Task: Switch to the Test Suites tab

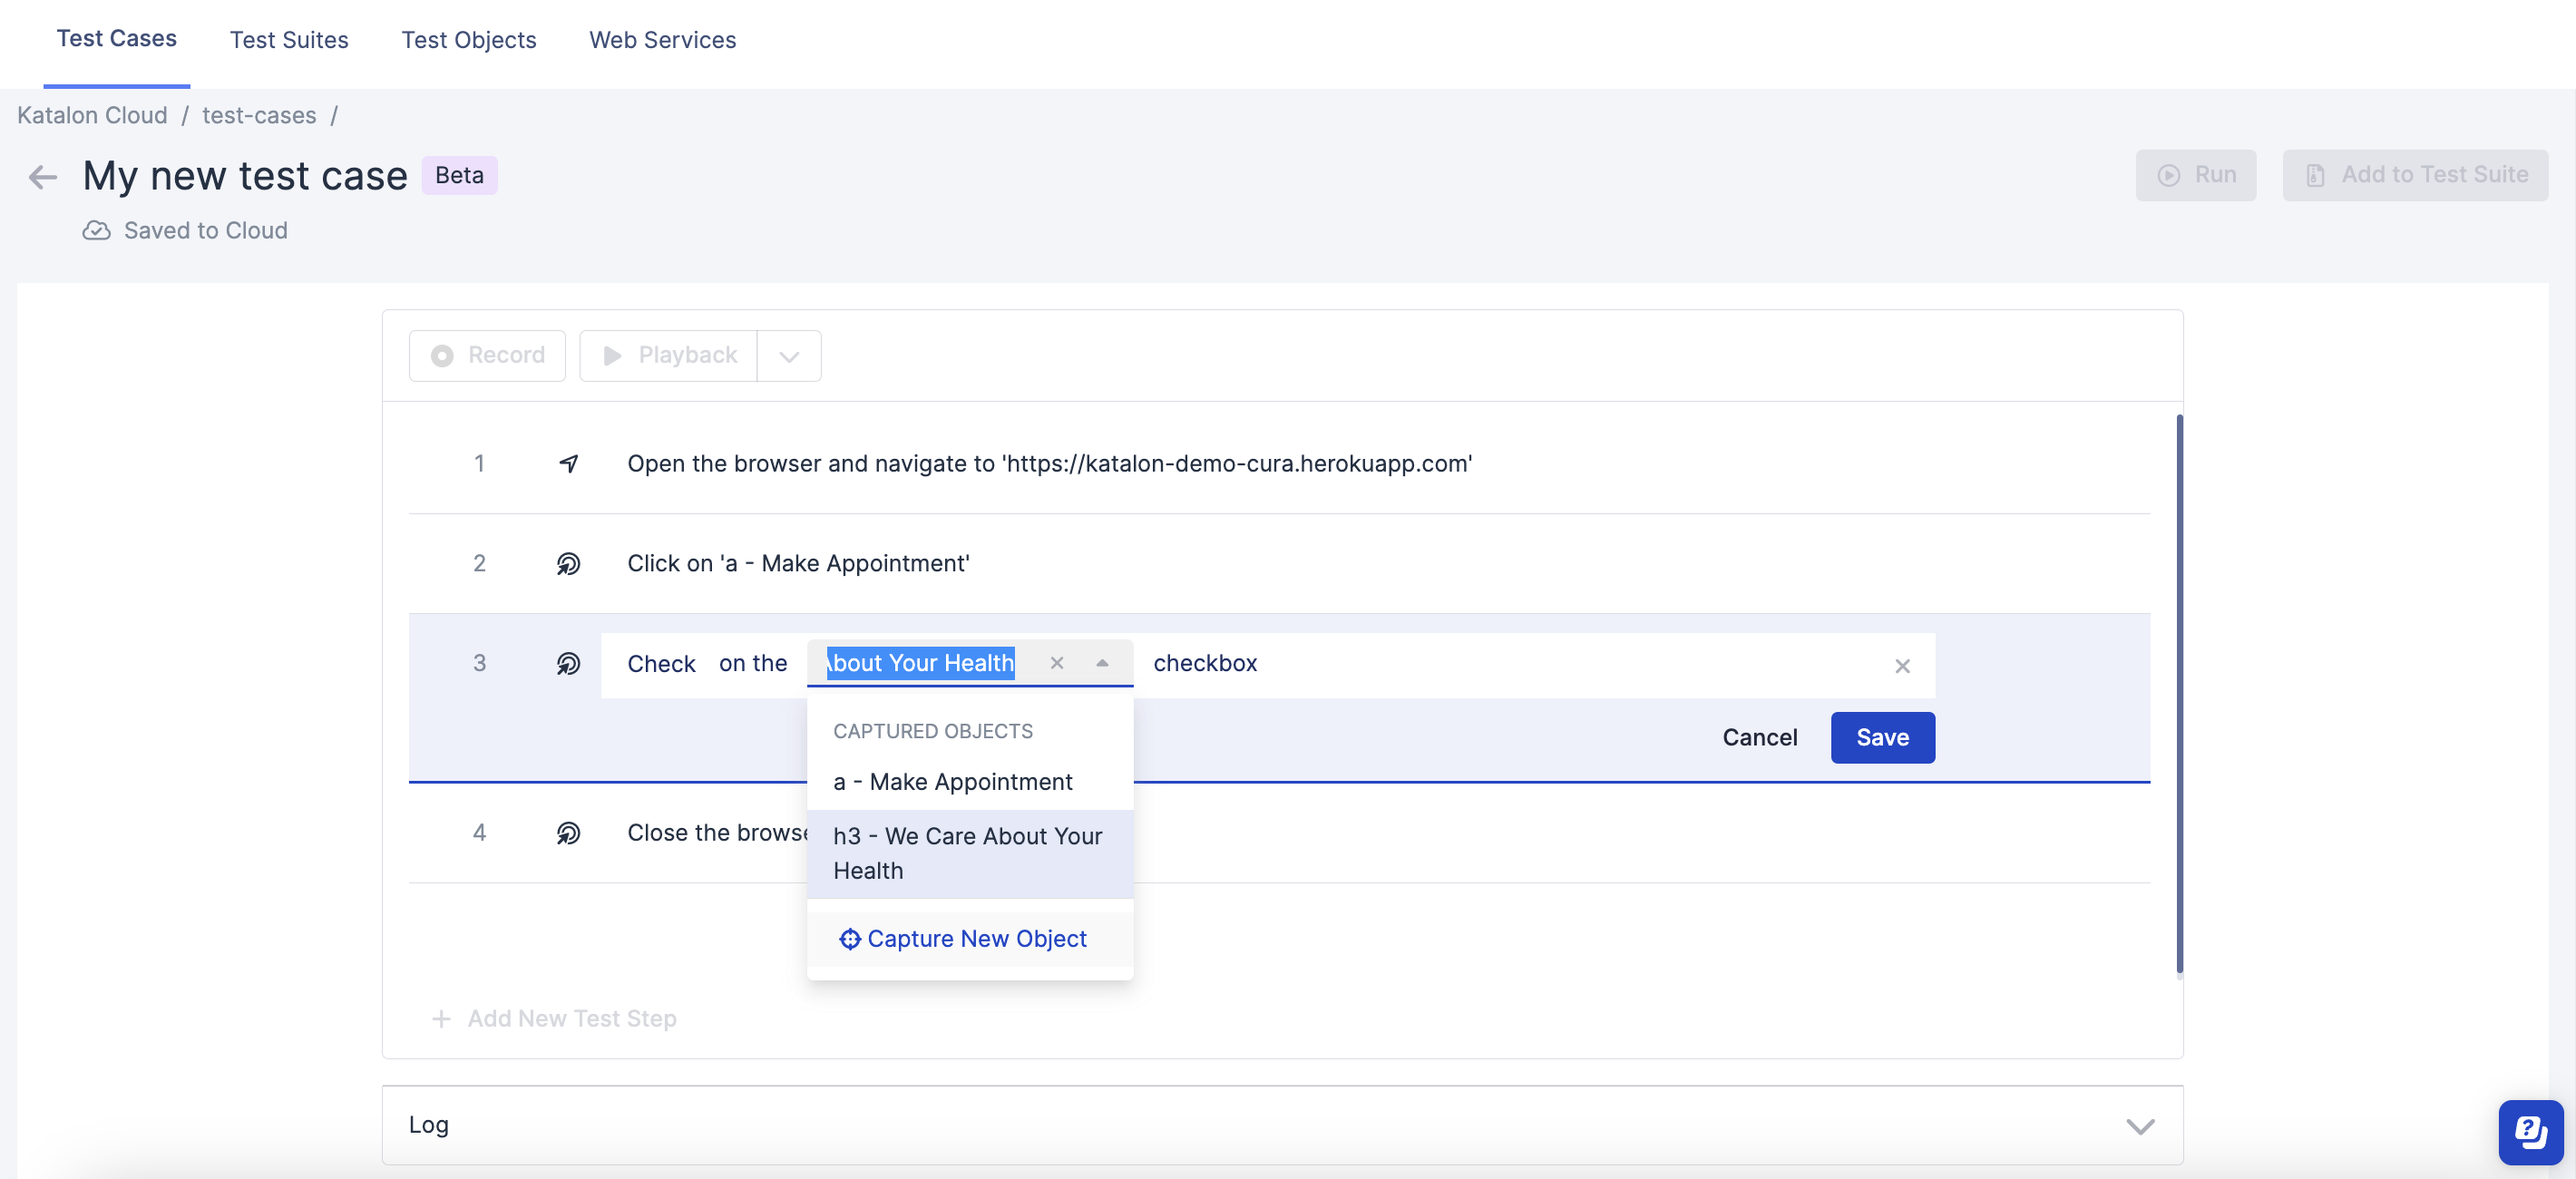Action: click(x=288, y=38)
